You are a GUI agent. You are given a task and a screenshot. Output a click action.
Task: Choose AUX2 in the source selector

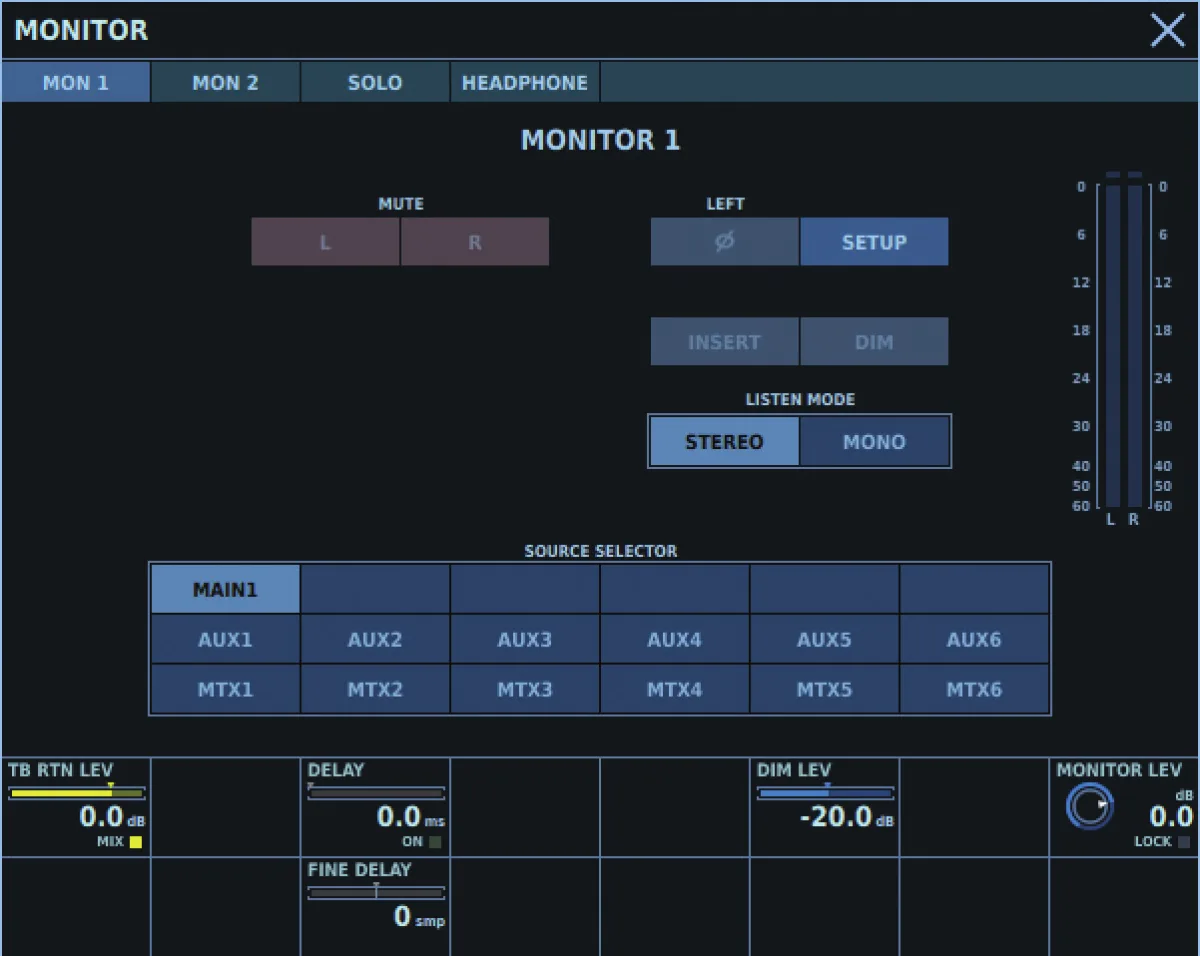click(x=375, y=639)
